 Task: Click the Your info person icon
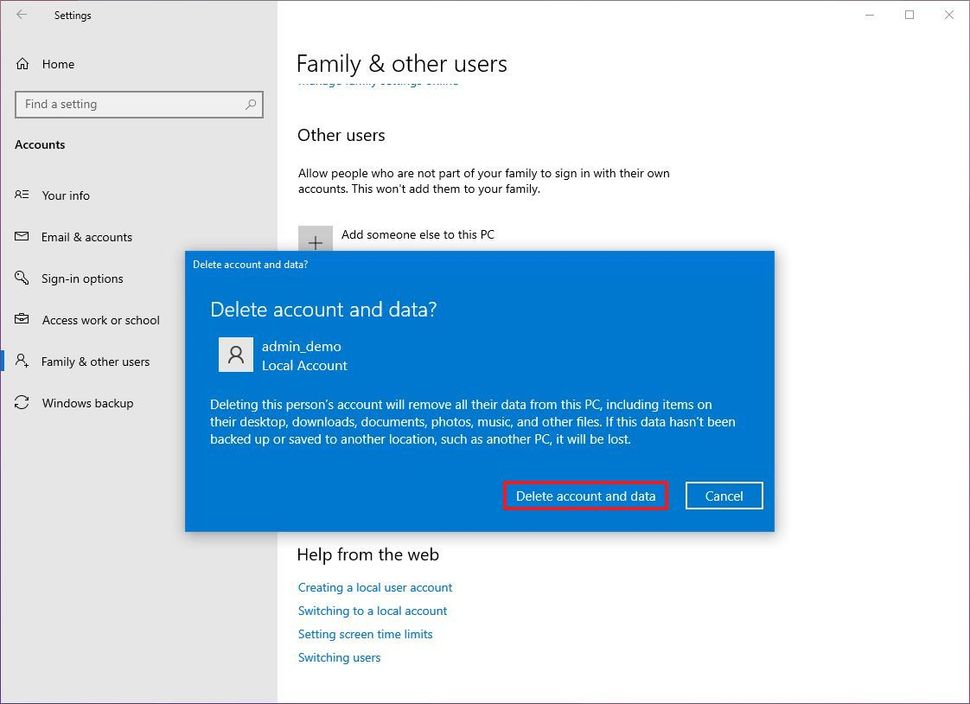22,195
